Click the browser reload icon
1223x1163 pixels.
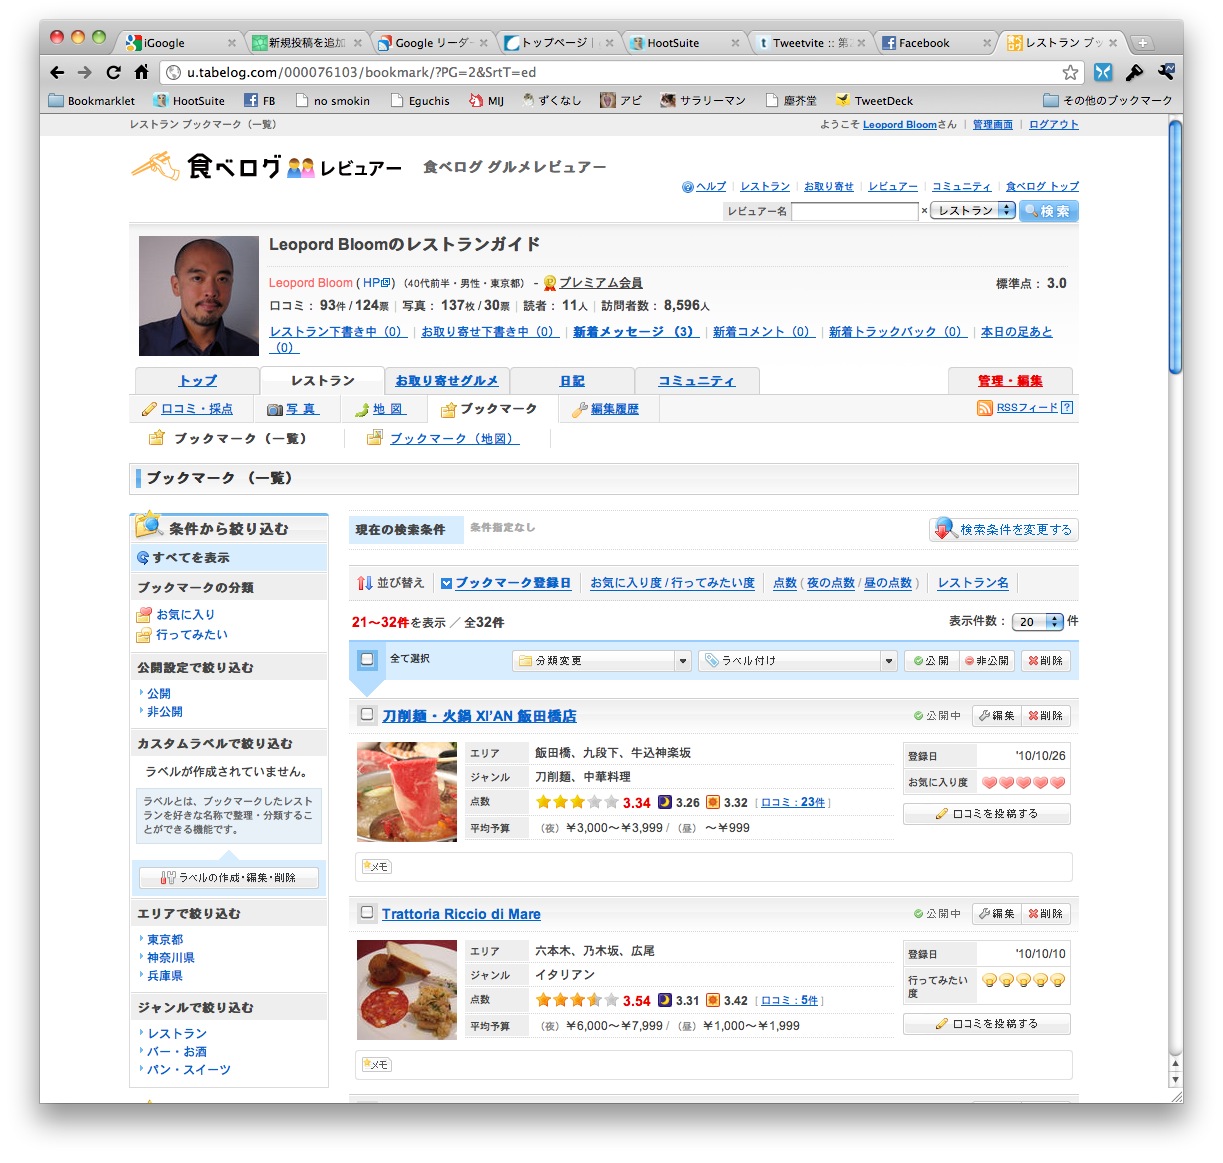click(113, 72)
